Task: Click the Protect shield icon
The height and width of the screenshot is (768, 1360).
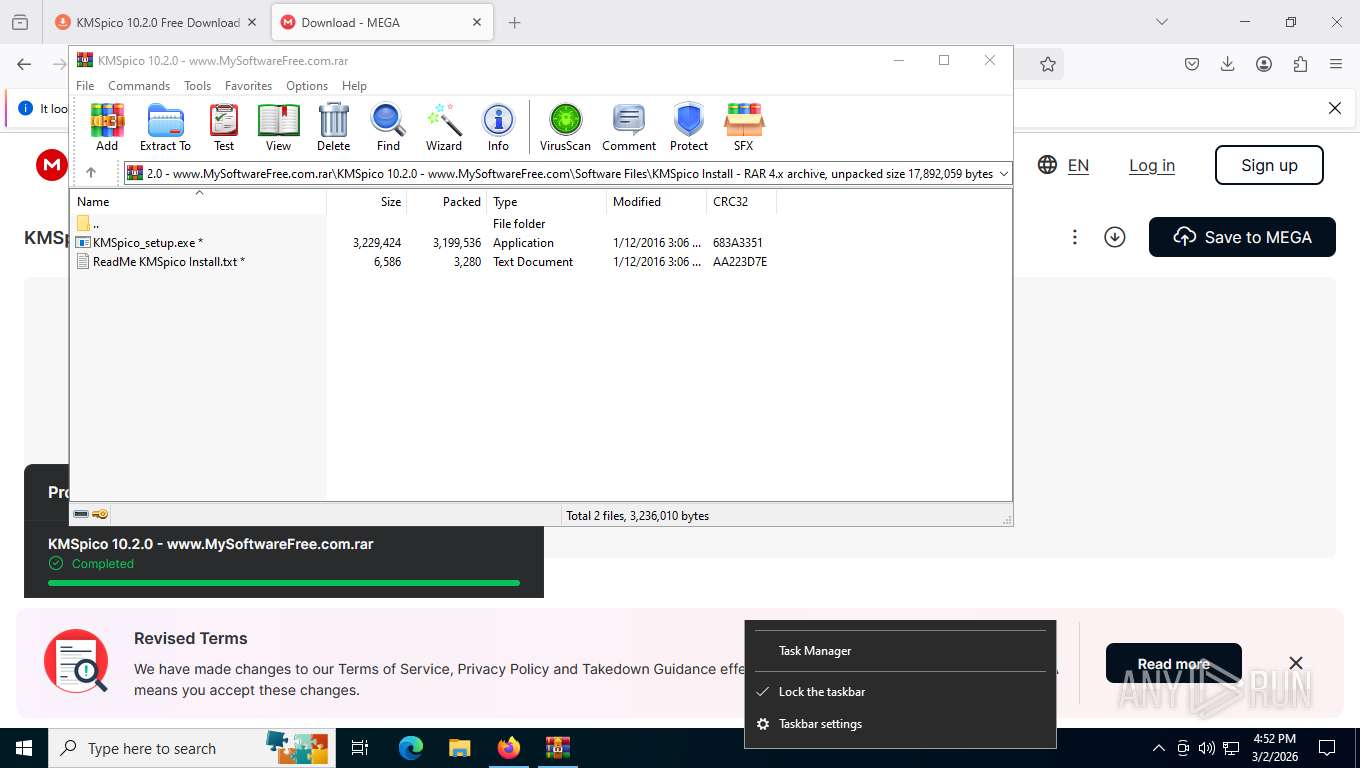Action: click(689, 127)
